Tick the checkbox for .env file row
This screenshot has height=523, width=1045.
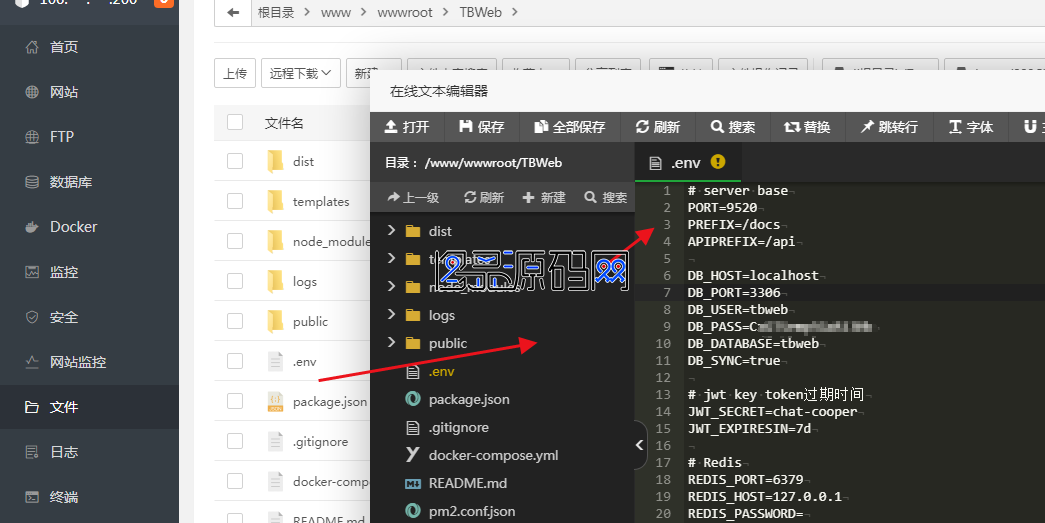[235, 361]
